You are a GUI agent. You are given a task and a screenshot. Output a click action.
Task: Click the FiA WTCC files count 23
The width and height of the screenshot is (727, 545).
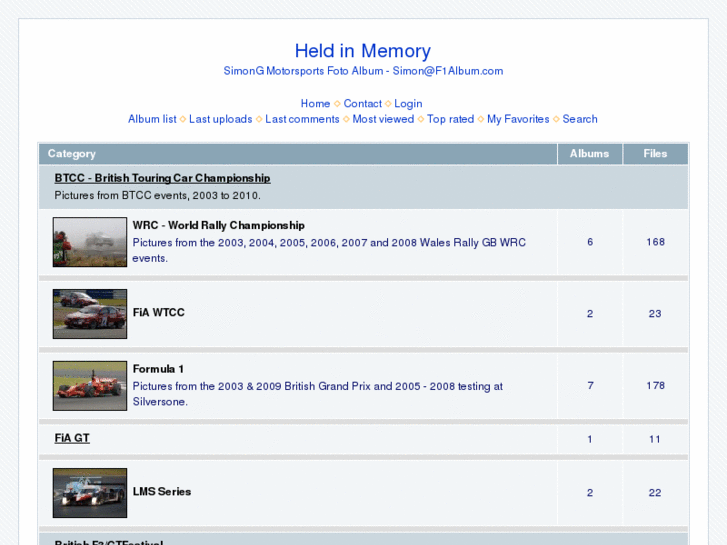pos(655,314)
